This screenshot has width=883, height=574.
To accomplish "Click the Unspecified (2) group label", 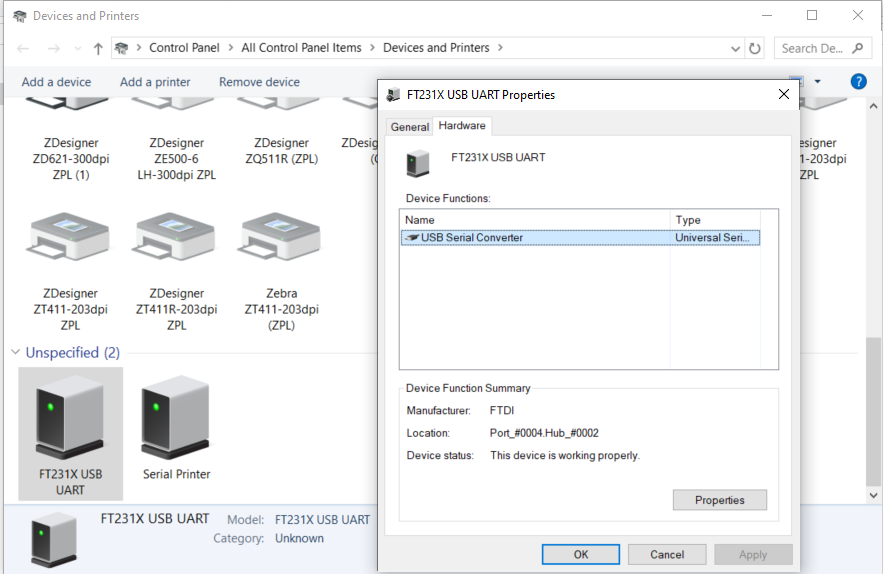I will [x=73, y=352].
